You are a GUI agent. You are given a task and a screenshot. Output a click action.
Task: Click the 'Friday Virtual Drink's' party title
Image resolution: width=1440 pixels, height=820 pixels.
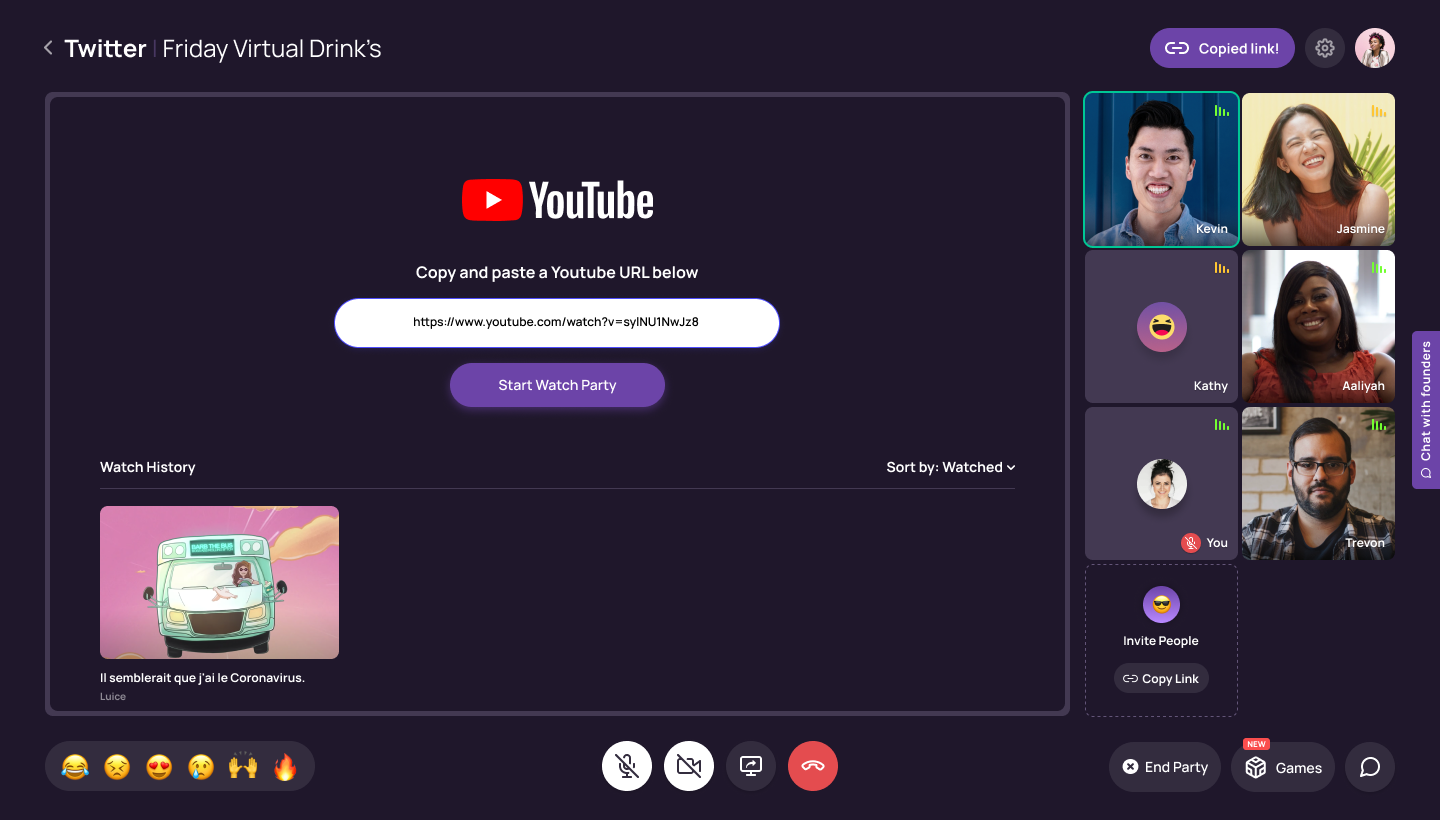tap(272, 48)
